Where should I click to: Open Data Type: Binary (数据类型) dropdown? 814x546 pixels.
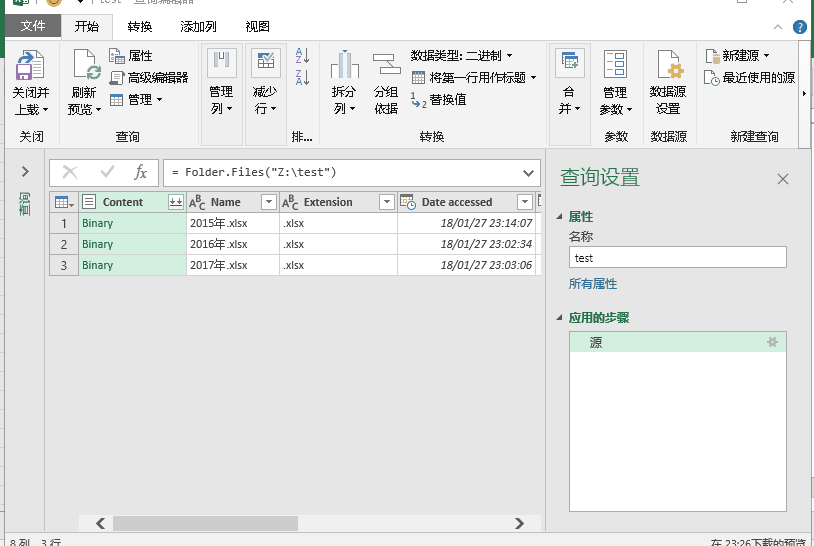click(x=462, y=56)
